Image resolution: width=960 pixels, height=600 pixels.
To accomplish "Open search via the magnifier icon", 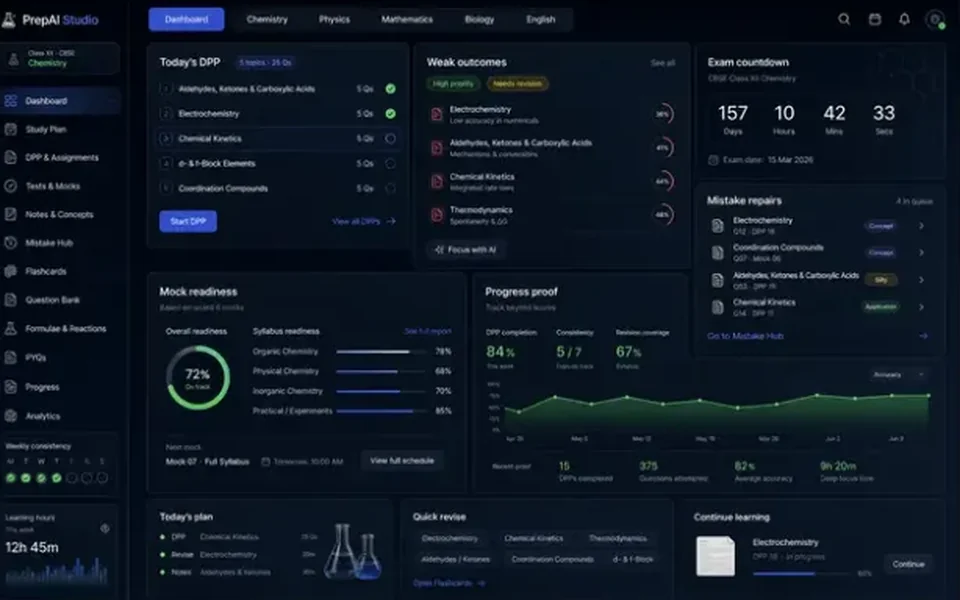I will coord(844,19).
